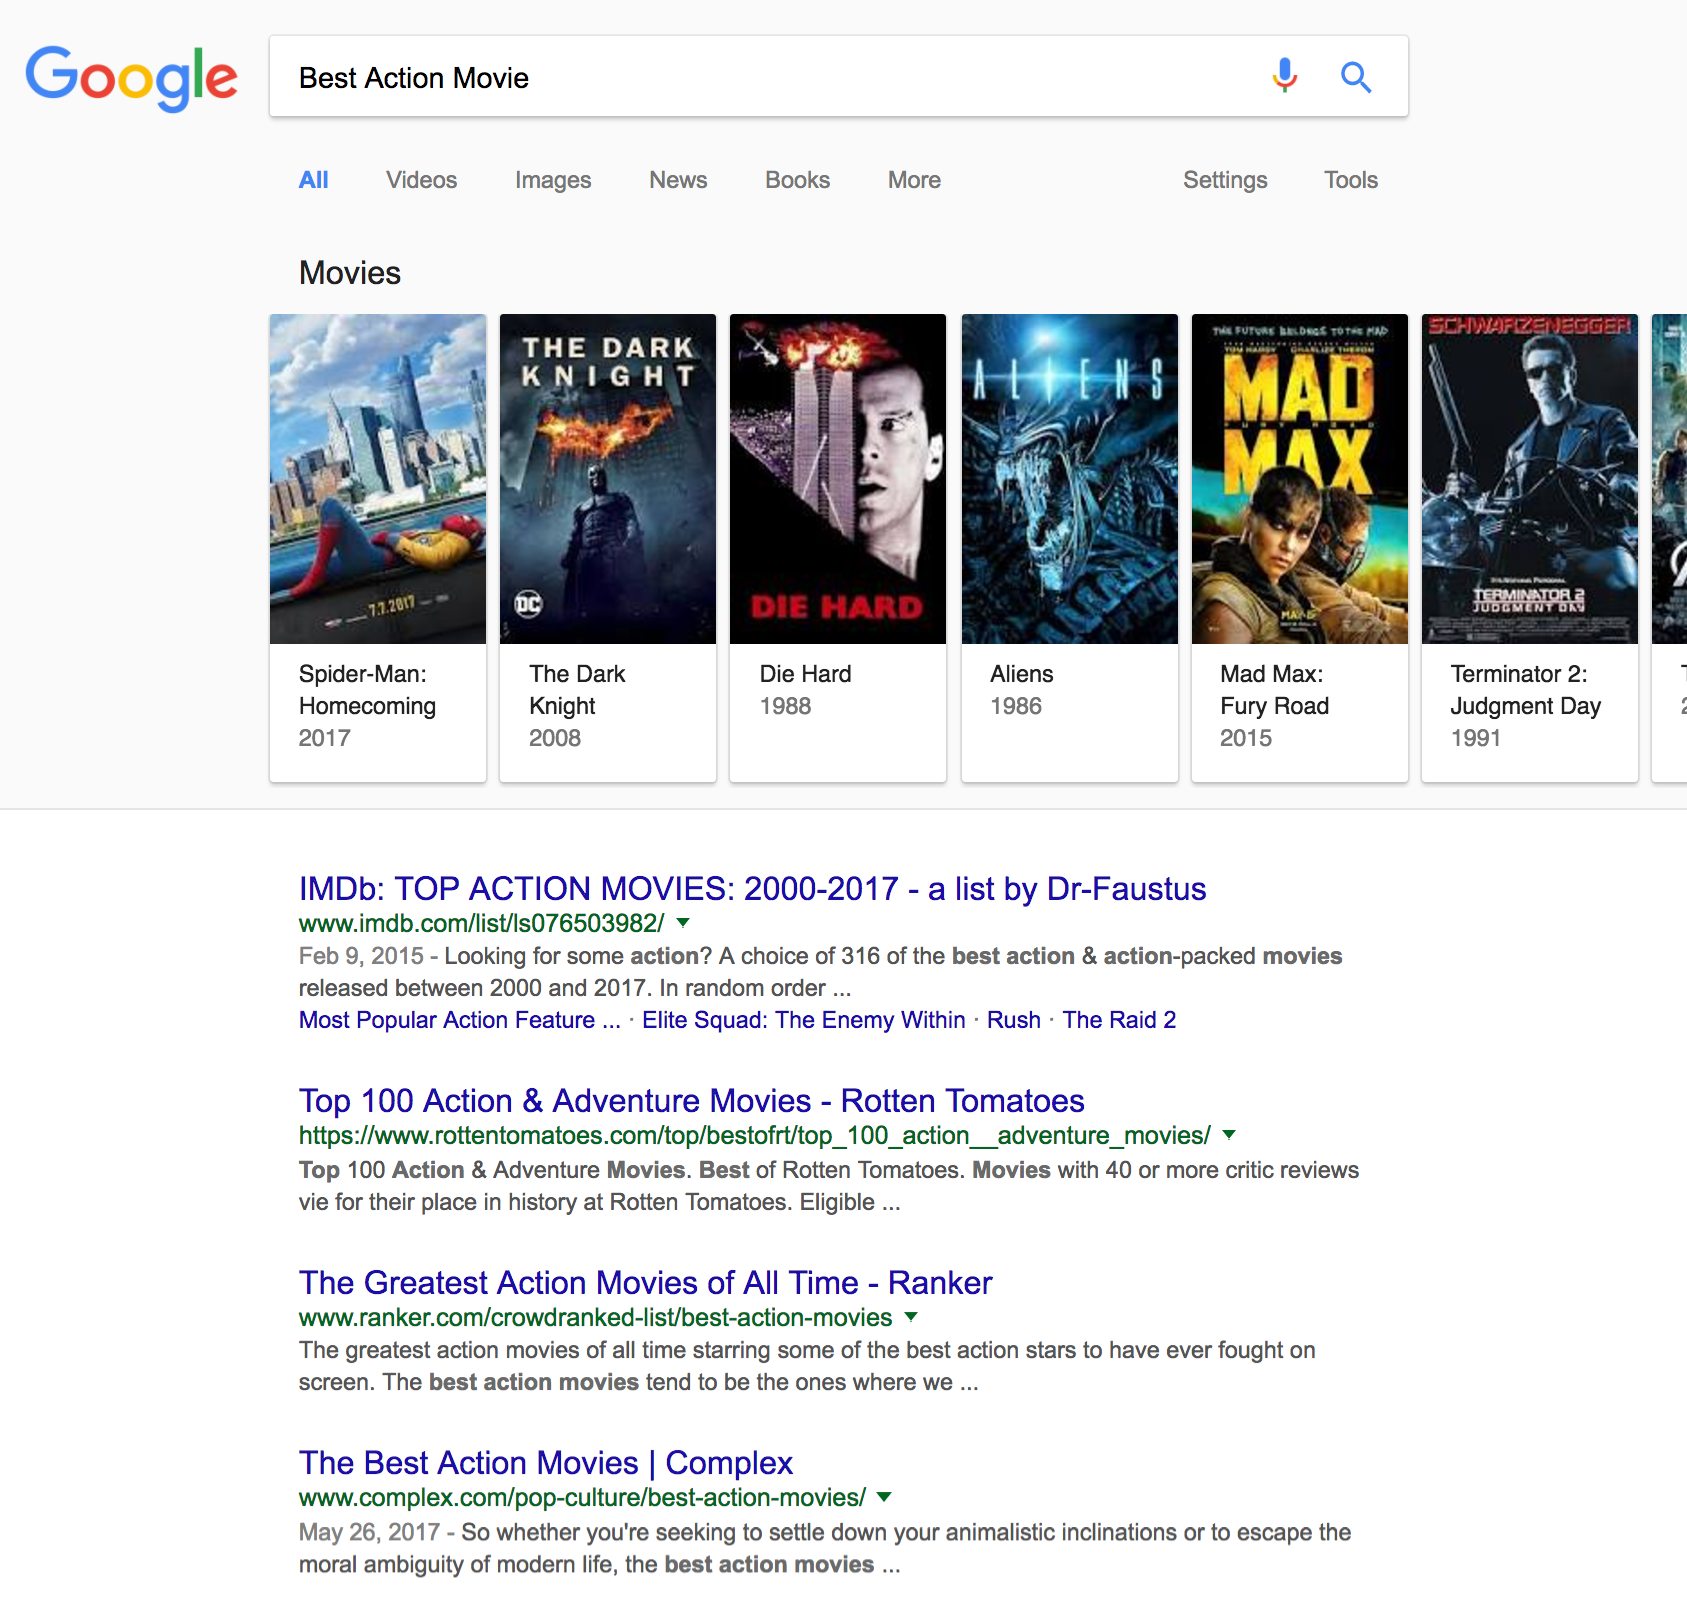The image size is (1687, 1620).
Task: Expand the More search categories menu
Action: (x=913, y=180)
